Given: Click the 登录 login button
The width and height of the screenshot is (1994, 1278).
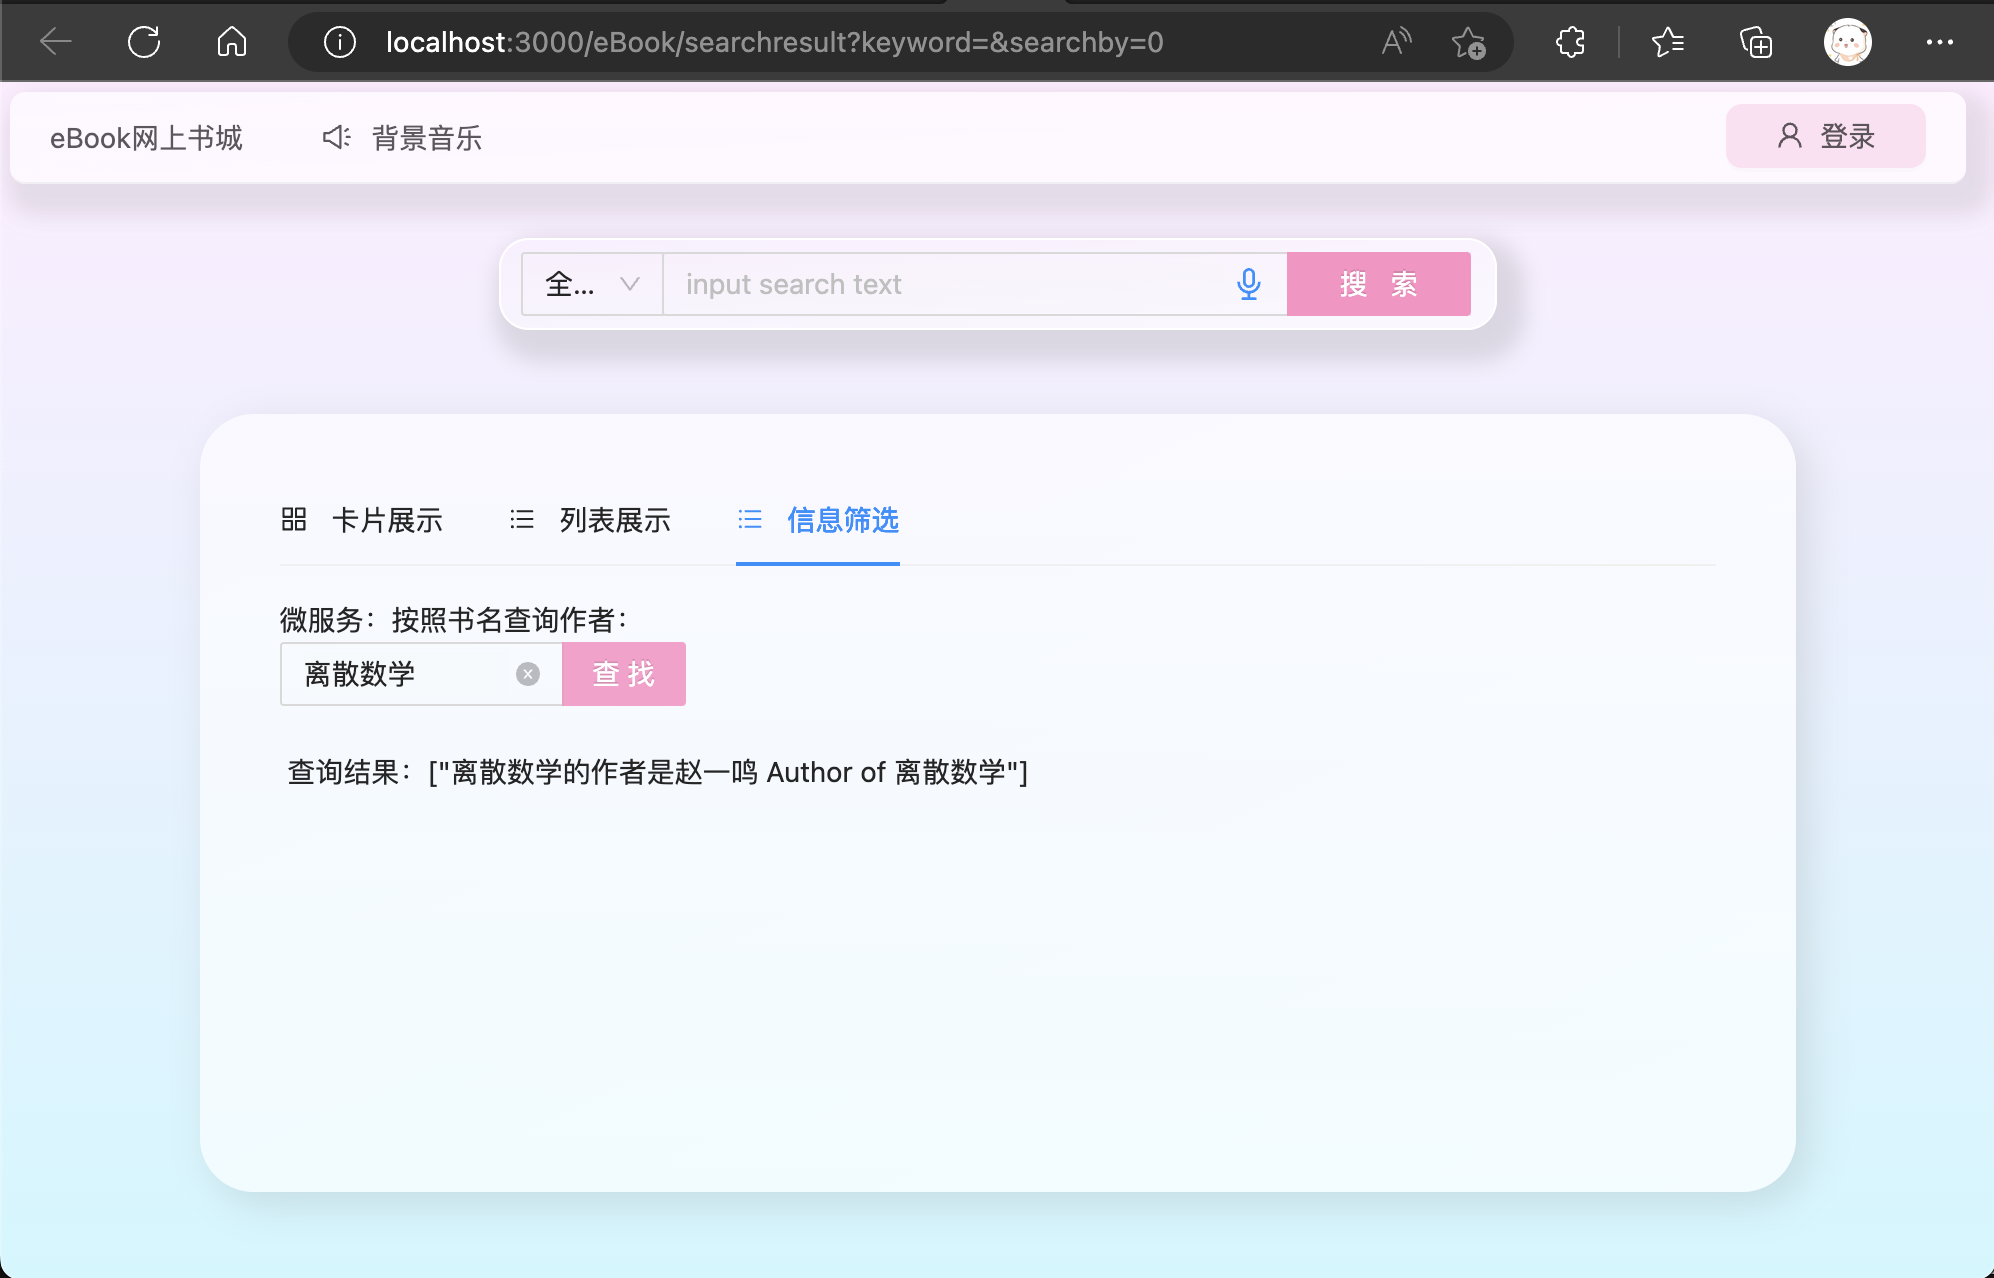Looking at the screenshot, I should pos(1824,136).
